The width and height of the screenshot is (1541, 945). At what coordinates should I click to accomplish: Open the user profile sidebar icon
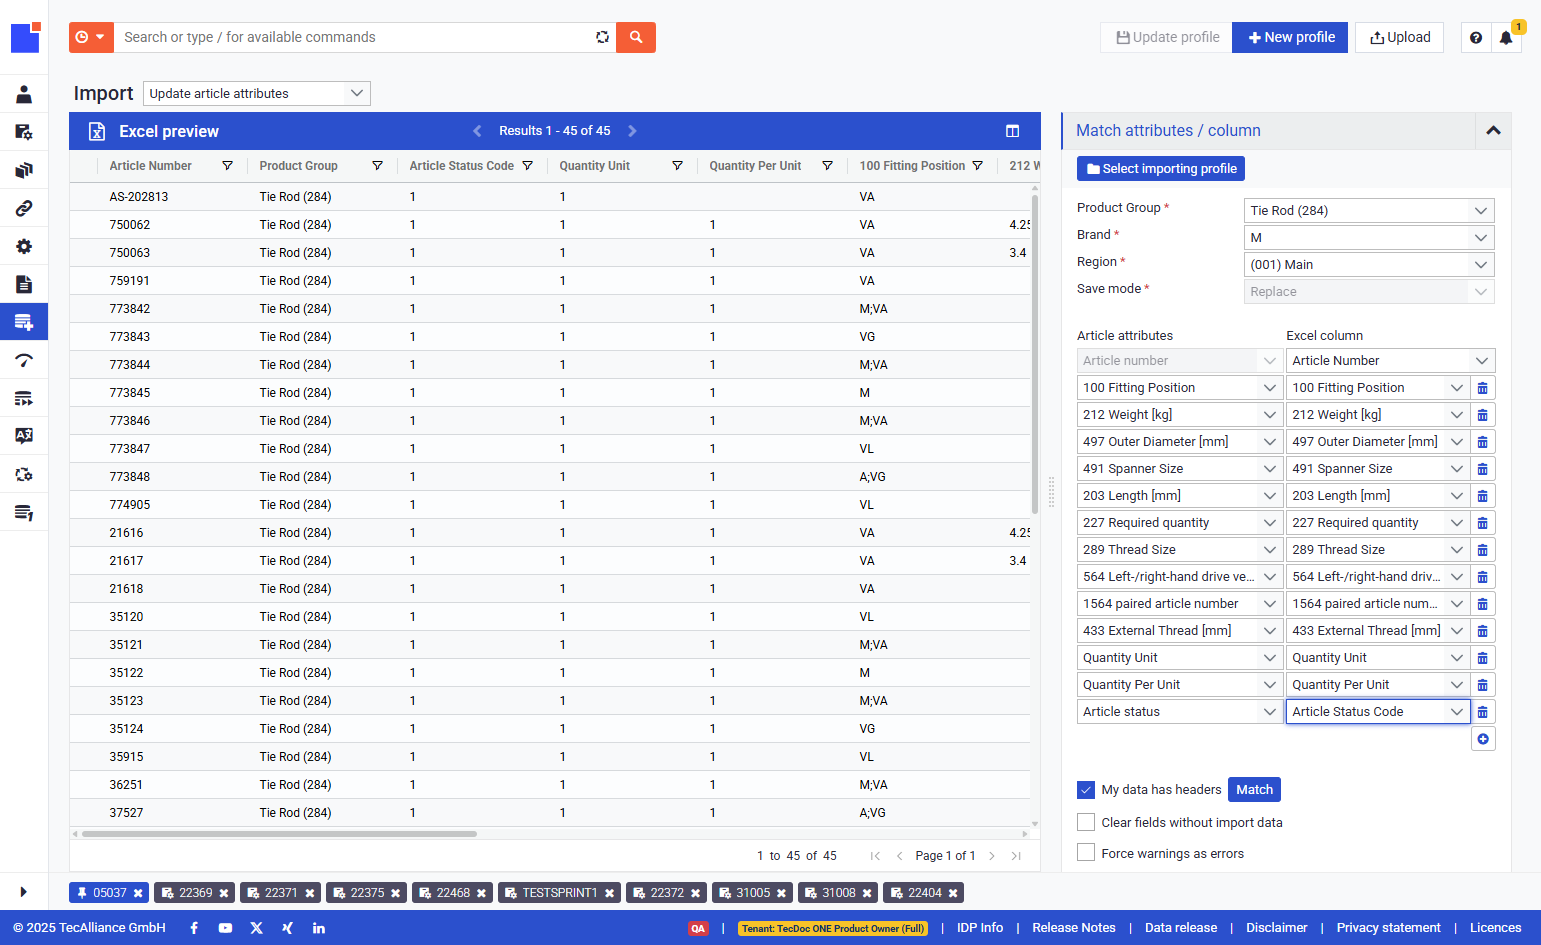(x=24, y=94)
